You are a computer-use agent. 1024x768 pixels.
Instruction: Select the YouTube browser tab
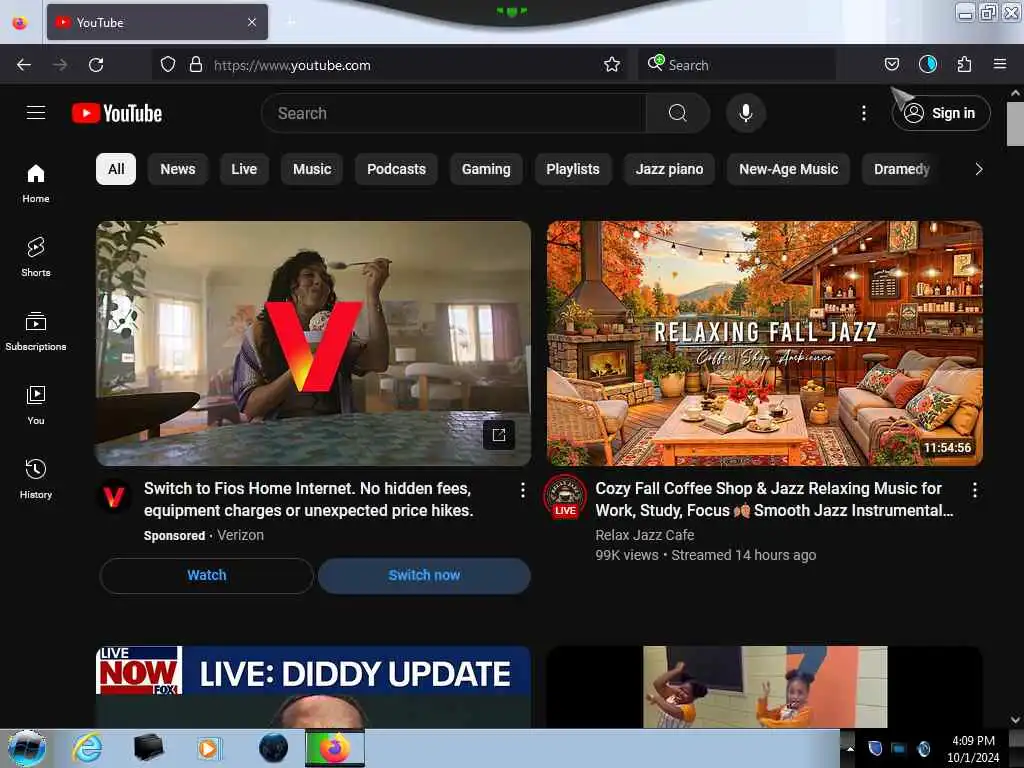[x=157, y=22]
